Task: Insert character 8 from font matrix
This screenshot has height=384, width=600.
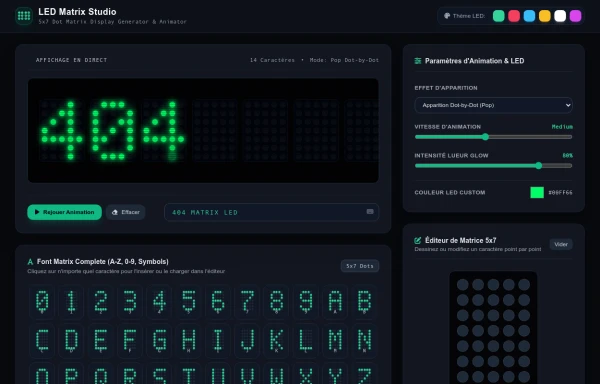Action: point(276,302)
